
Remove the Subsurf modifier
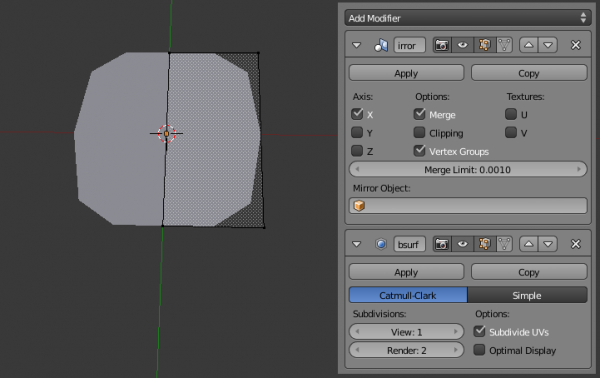576,244
